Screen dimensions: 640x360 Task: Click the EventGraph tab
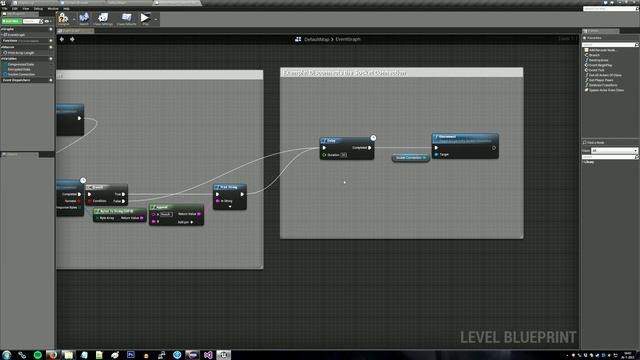pyautogui.click(x=75, y=31)
